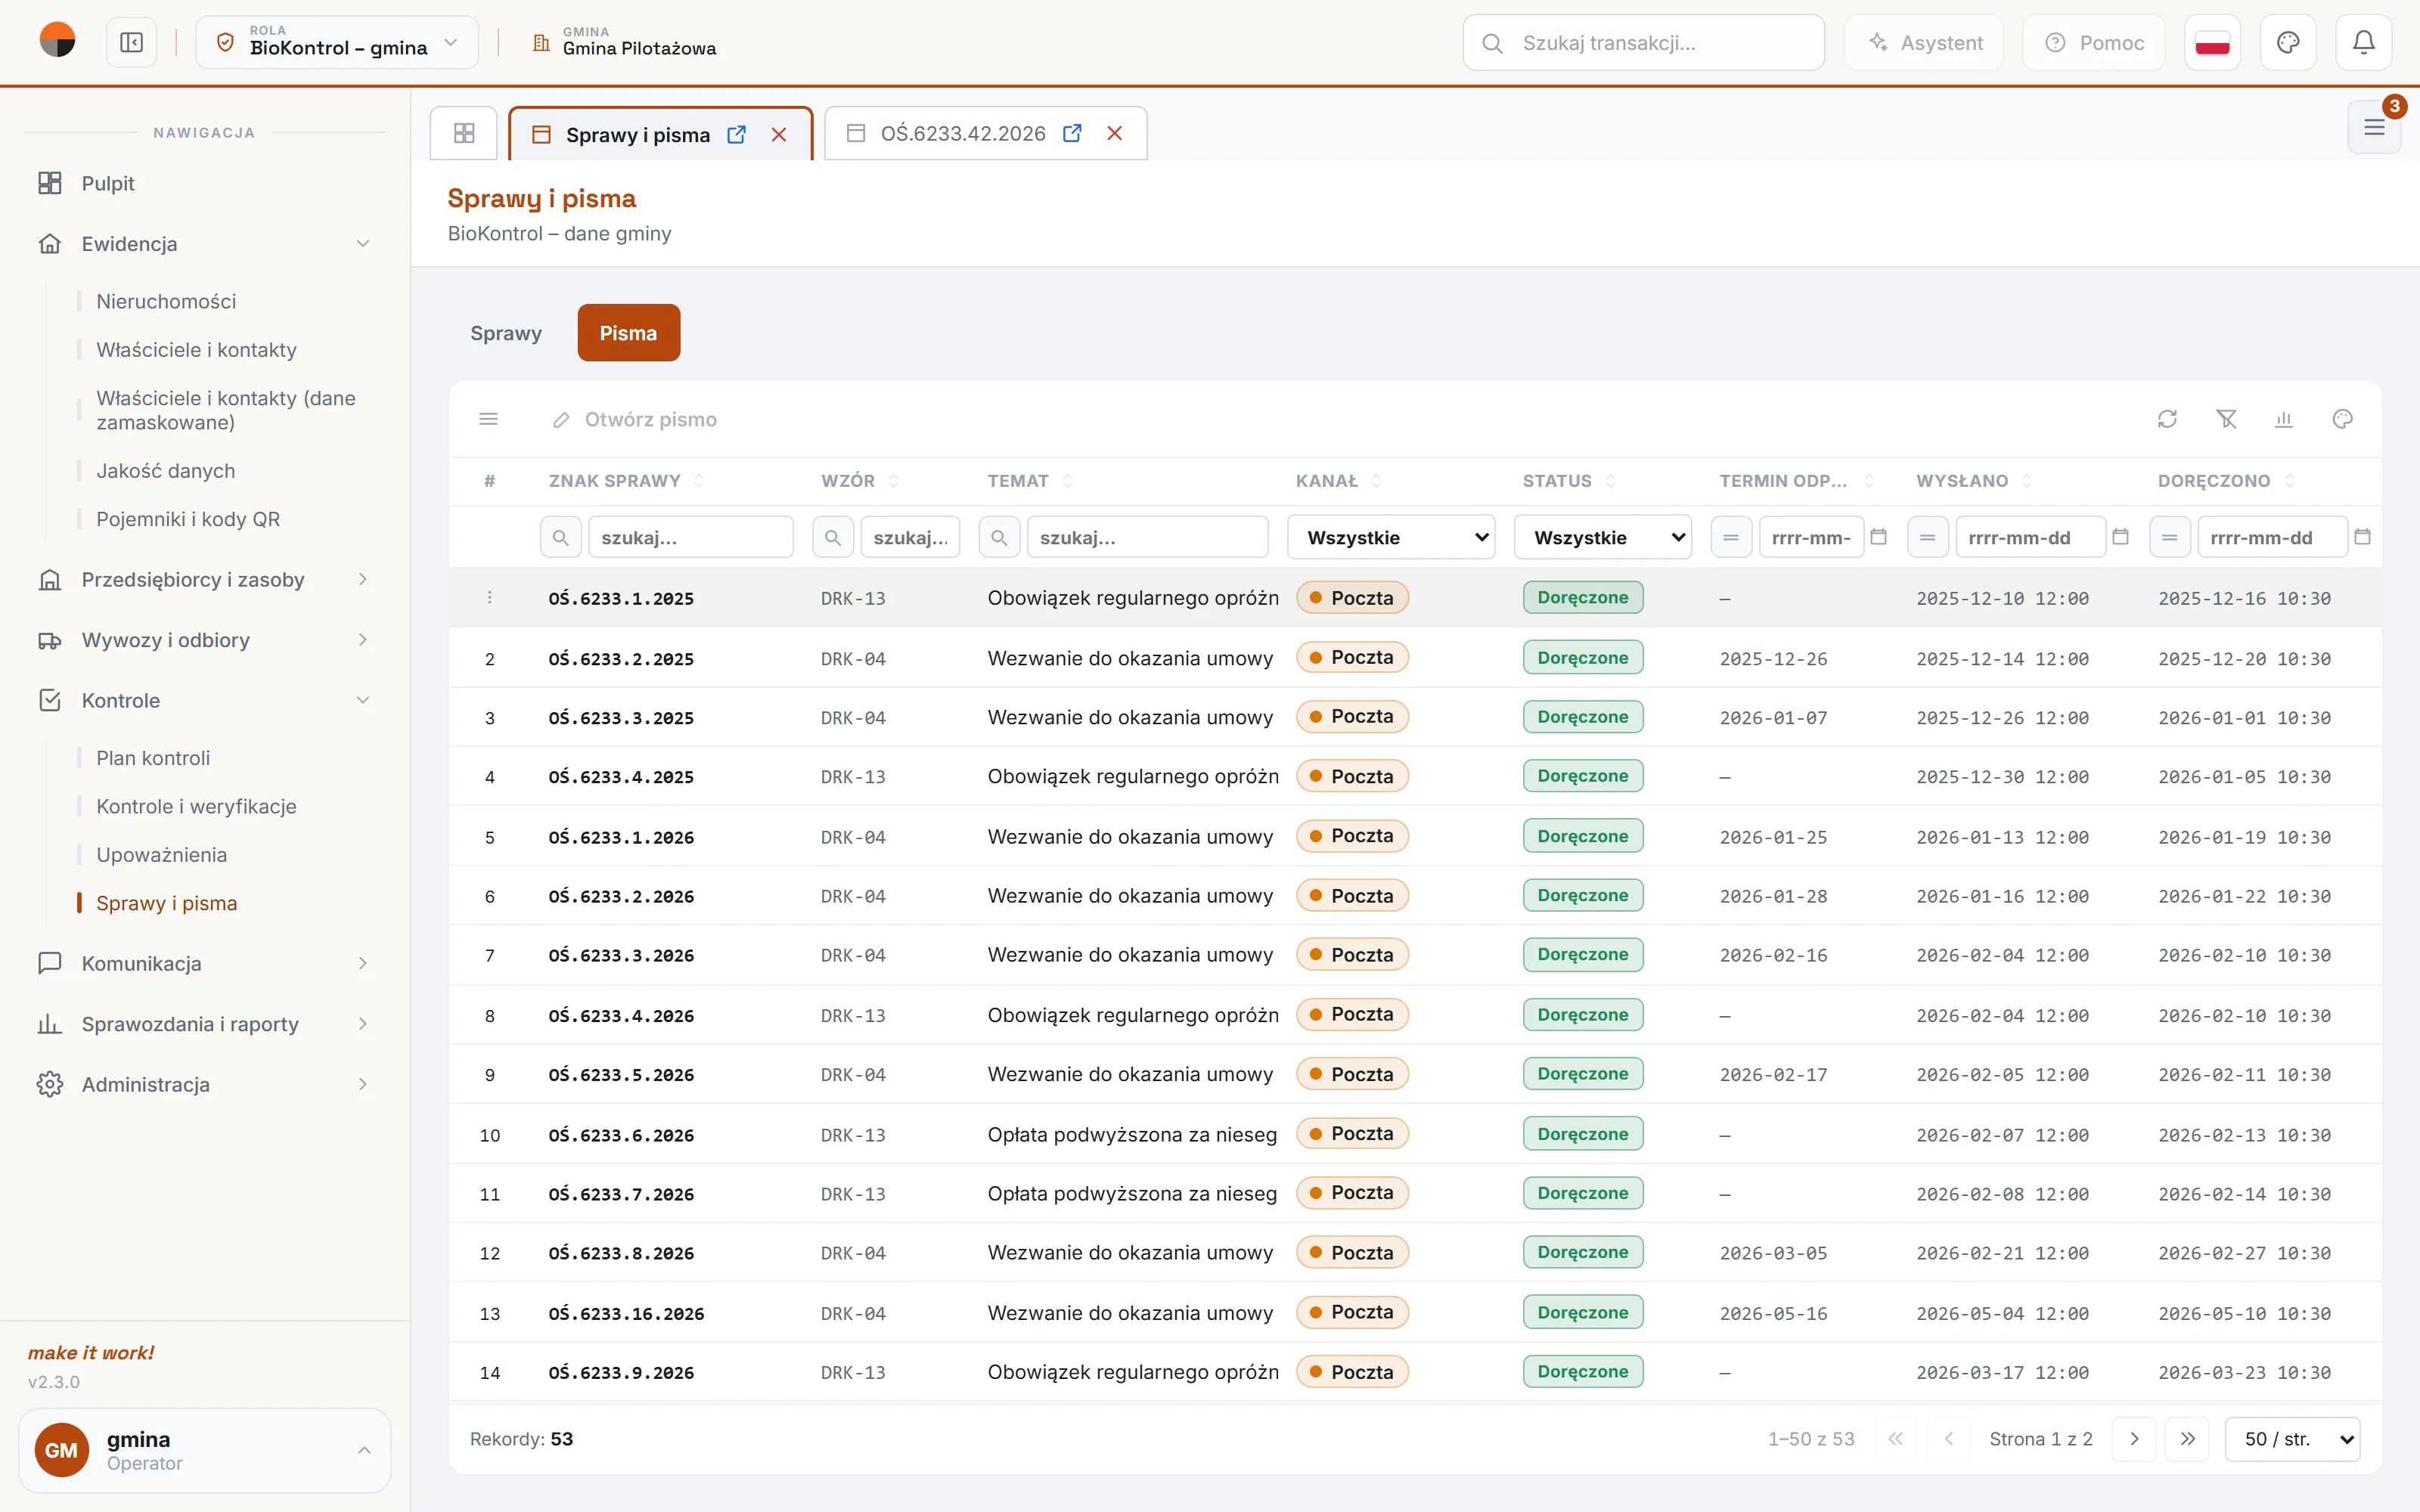
Task: Click the Pomoc button
Action: (x=2094, y=42)
